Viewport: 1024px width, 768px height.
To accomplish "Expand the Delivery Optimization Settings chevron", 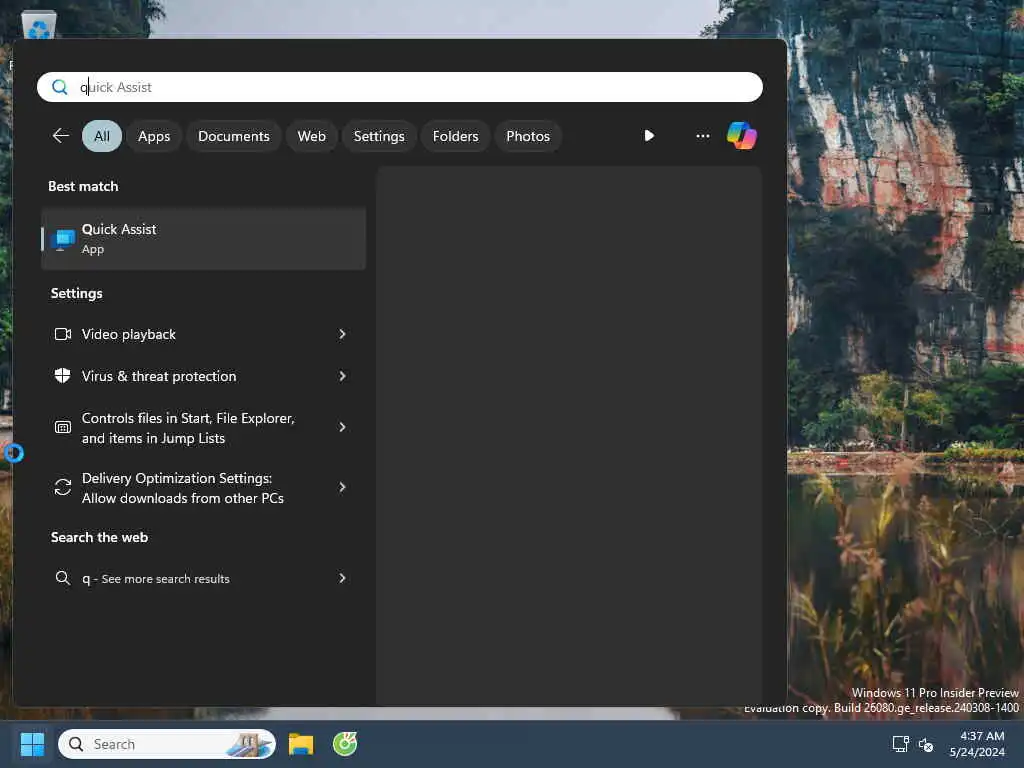I will 342,487.
